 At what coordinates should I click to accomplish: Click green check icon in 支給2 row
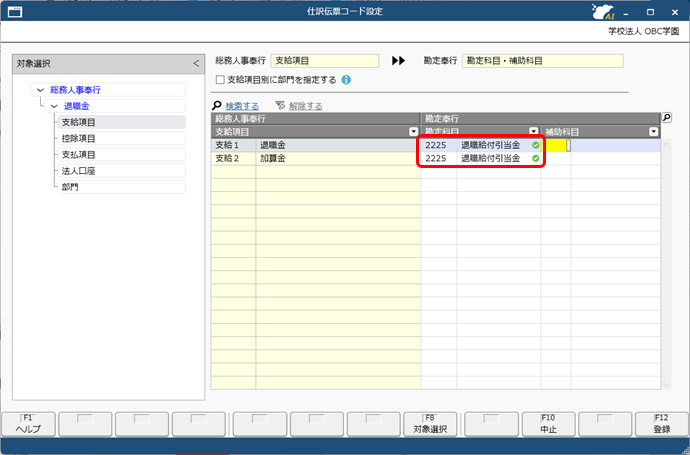pos(535,158)
